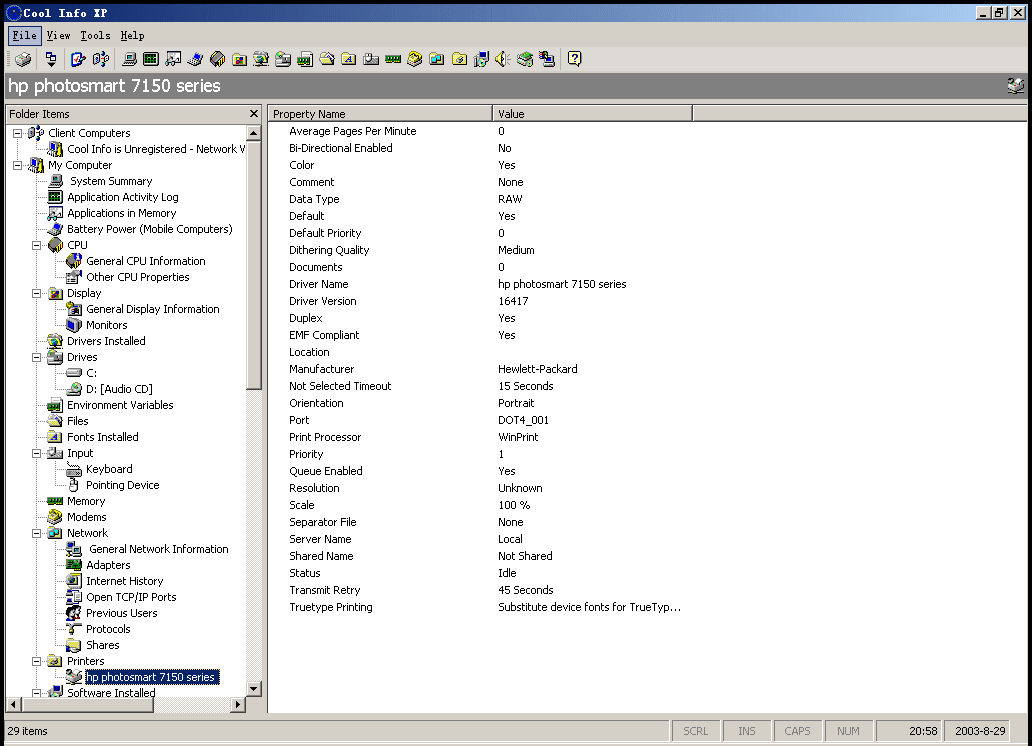The height and width of the screenshot is (746, 1032).
Task: Click the Files toolbar icon
Action: point(327,59)
